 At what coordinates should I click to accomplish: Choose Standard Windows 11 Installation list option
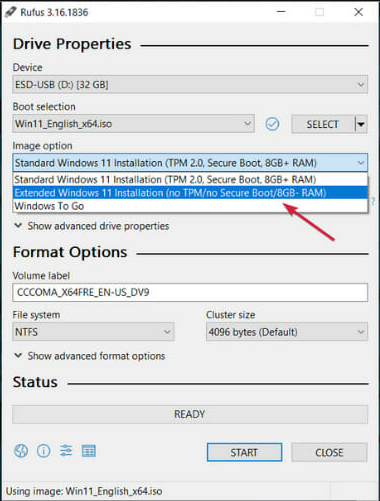tap(190, 179)
